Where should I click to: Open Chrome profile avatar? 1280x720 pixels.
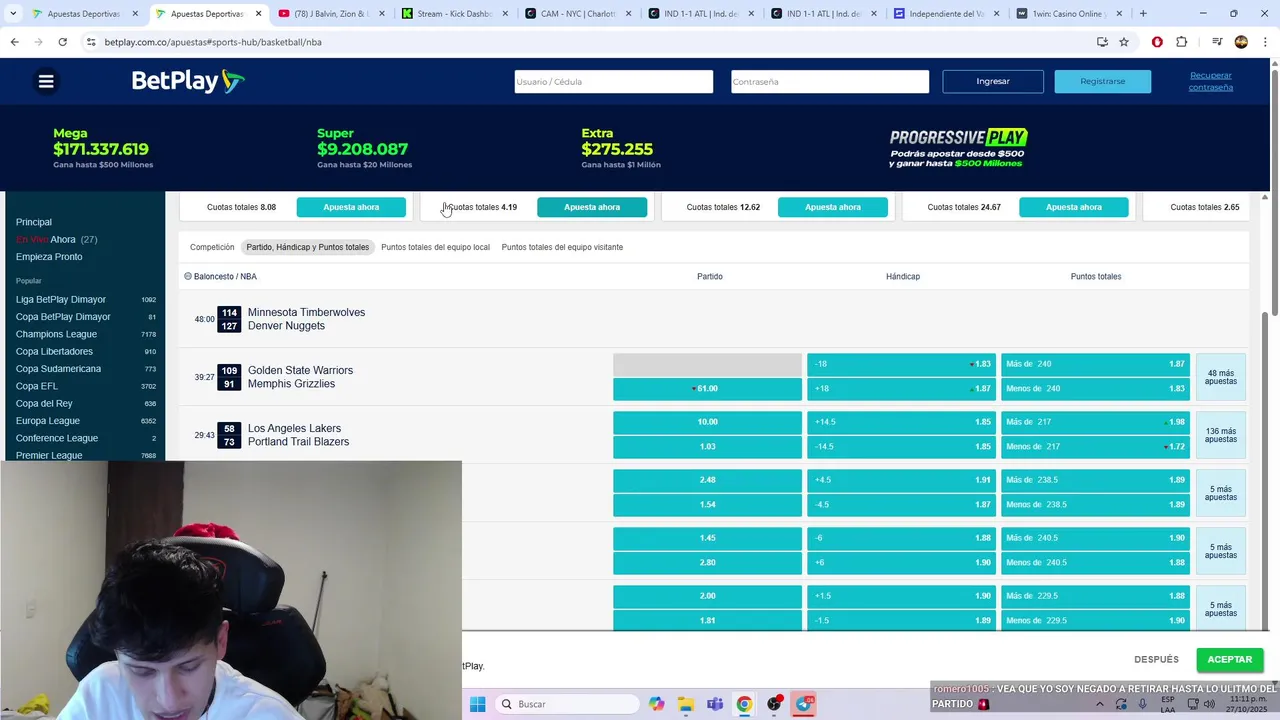coord(1241,42)
